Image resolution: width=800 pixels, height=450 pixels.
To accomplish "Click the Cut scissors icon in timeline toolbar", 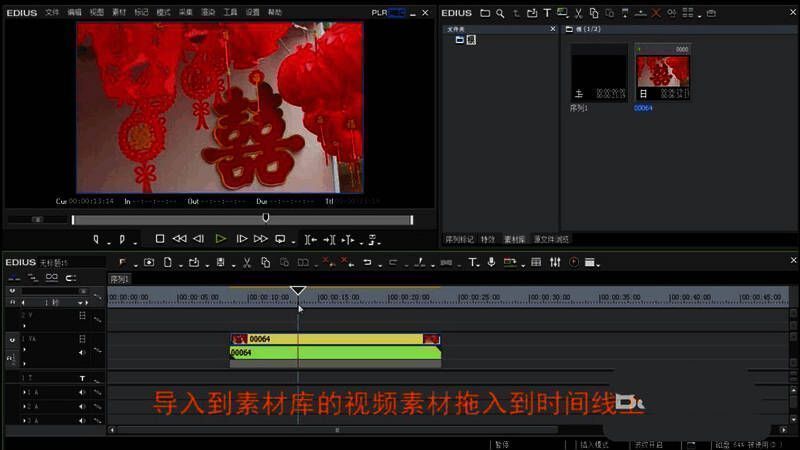I will tap(247, 262).
